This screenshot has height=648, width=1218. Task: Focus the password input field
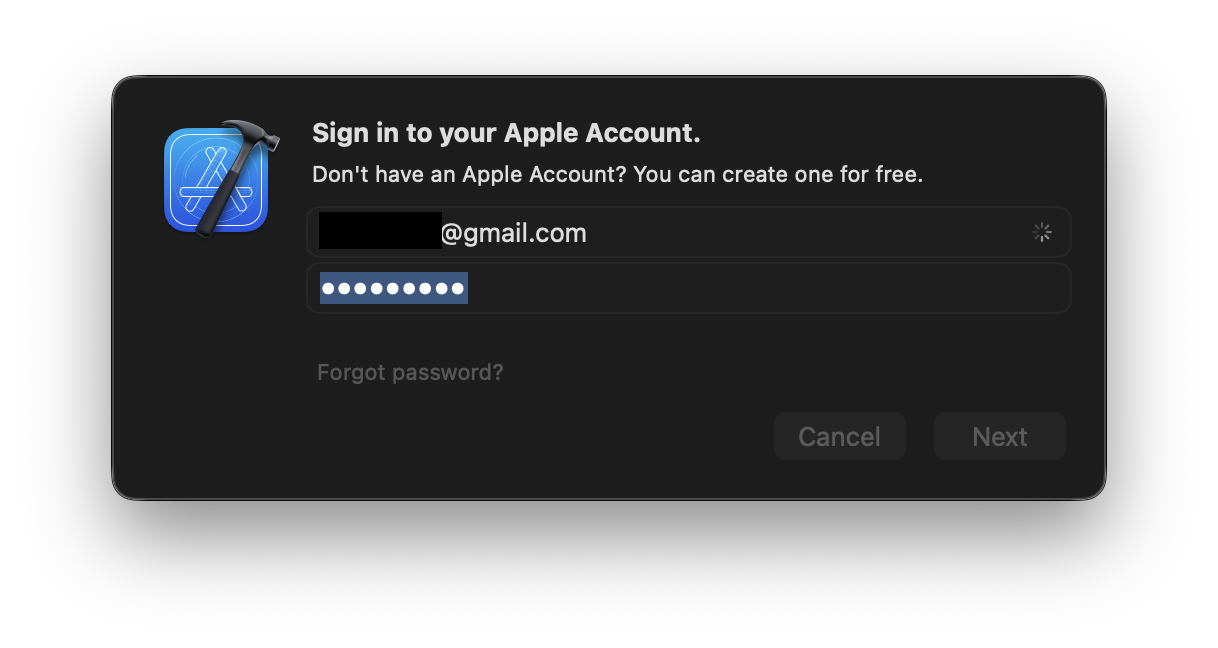(x=688, y=289)
